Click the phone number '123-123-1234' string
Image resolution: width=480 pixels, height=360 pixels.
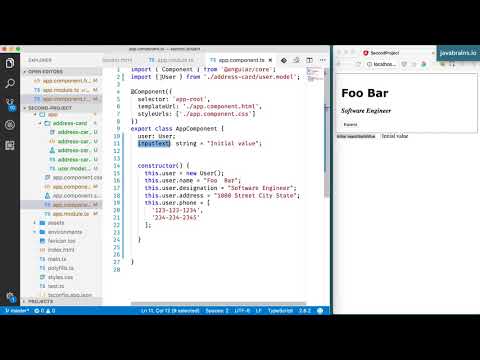[177, 210]
